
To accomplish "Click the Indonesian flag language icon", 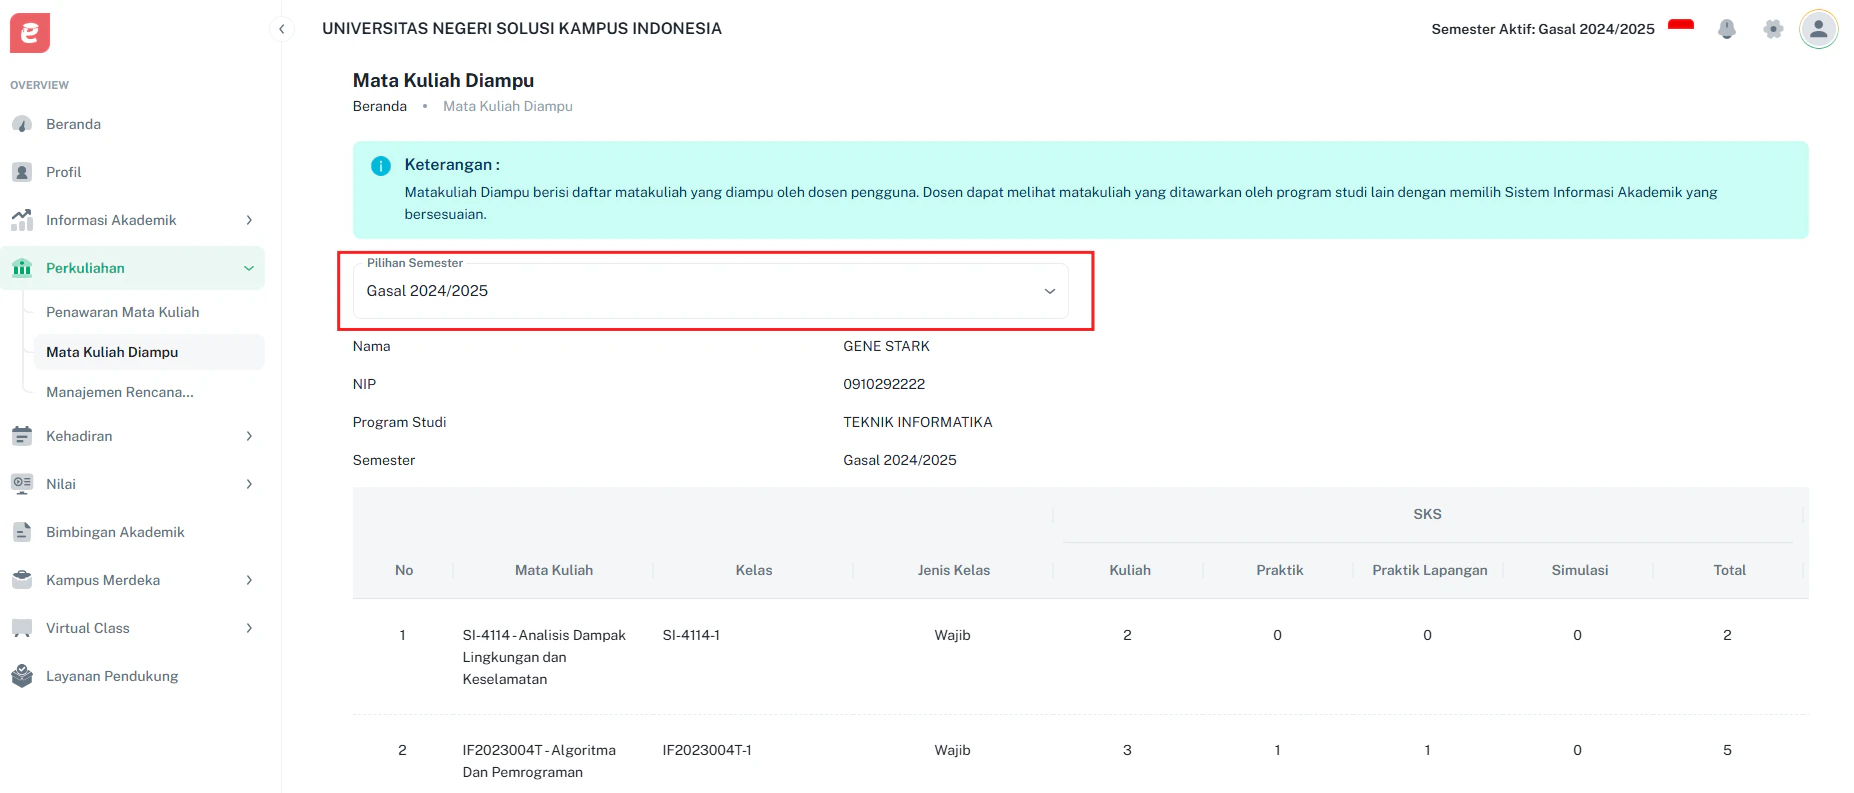I will (1681, 29).
